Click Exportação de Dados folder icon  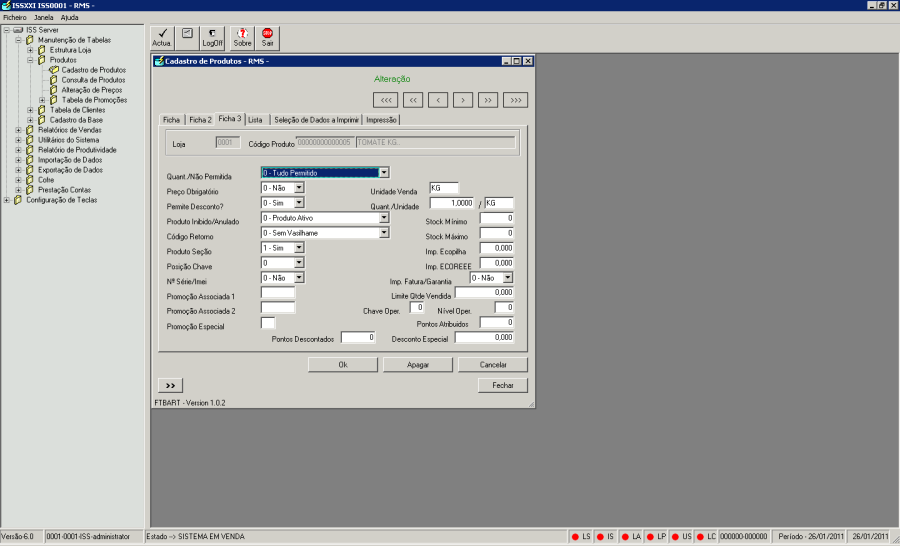click(30, 170)
